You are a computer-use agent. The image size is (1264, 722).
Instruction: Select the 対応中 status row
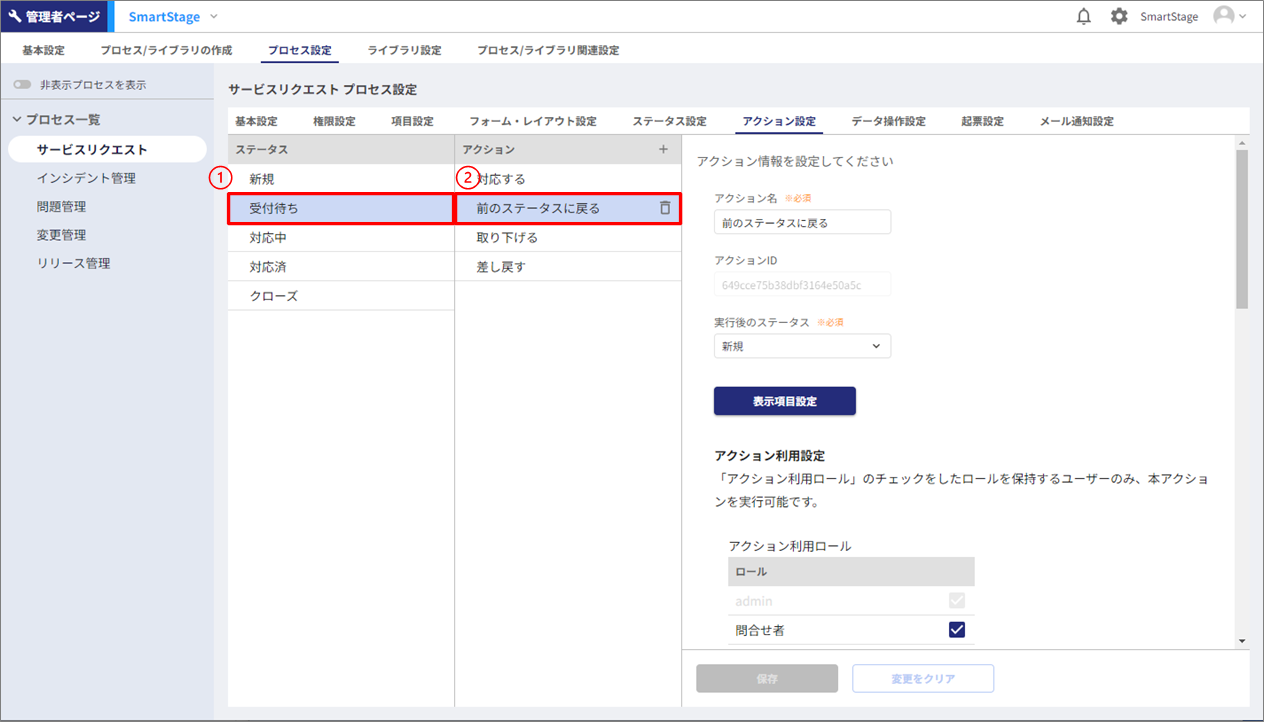[268, 238]
